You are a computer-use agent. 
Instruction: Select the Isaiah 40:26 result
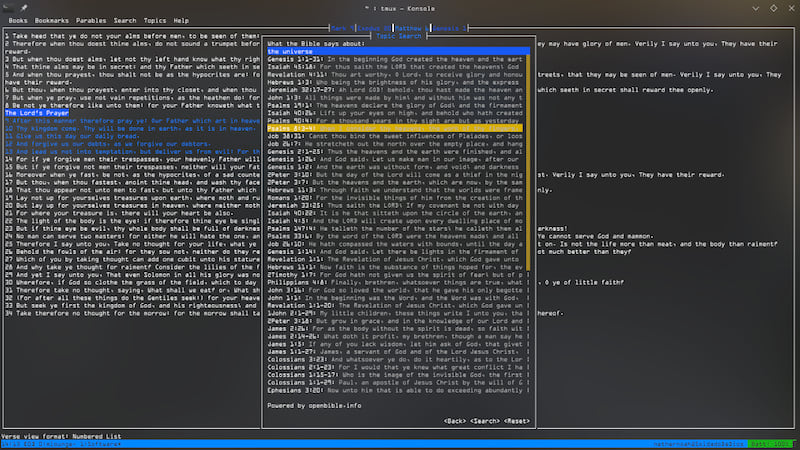pos(395,113)
